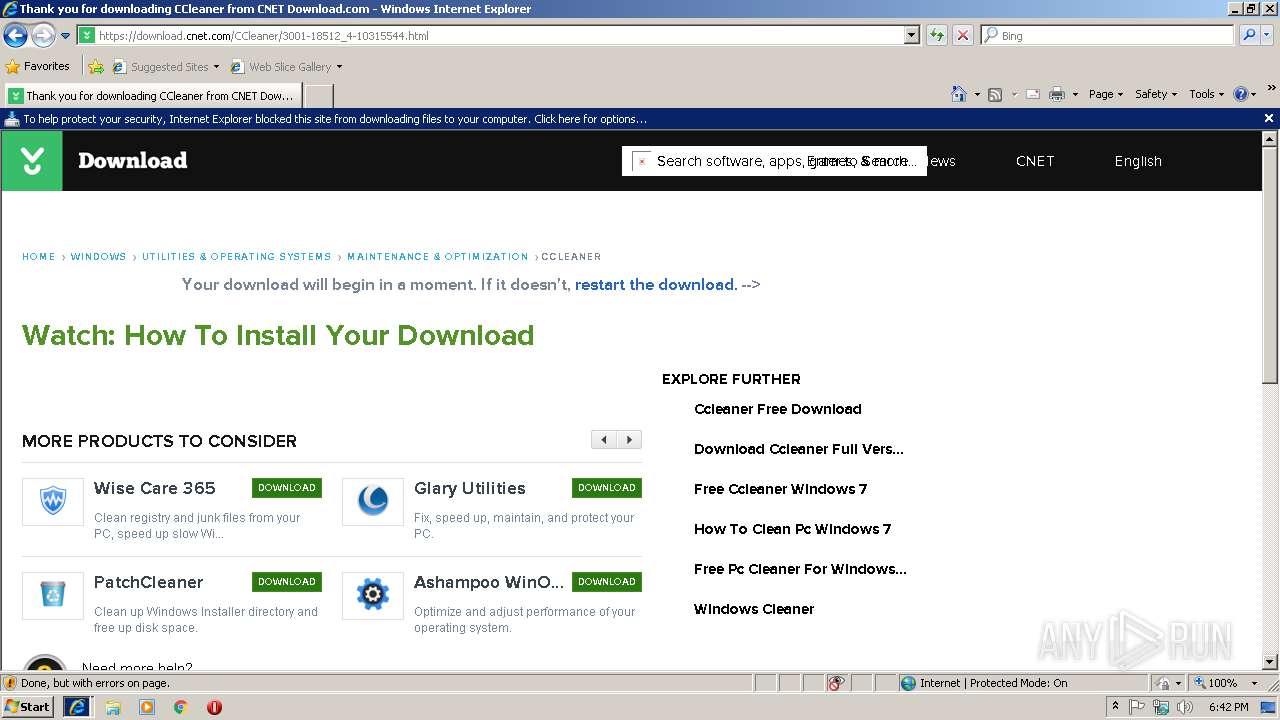Click previous products carousel arrow
The width and height of the screenshot is (1280, 720).
coord(604,440)
